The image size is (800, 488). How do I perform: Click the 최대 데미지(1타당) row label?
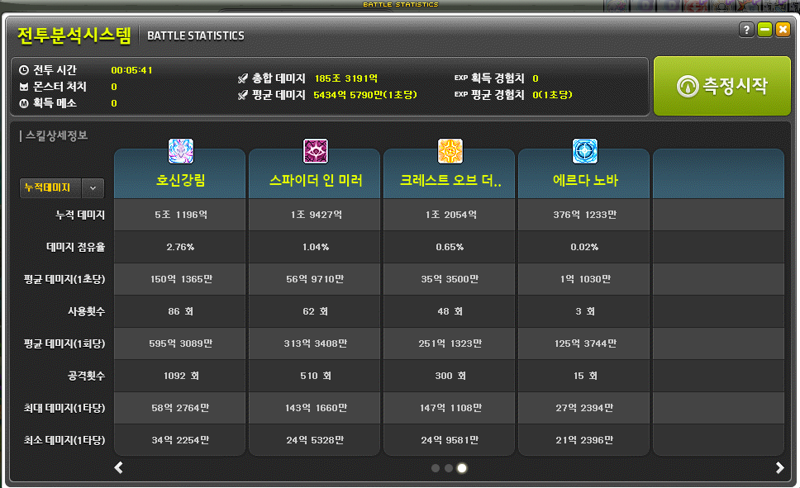pos(64,408)
